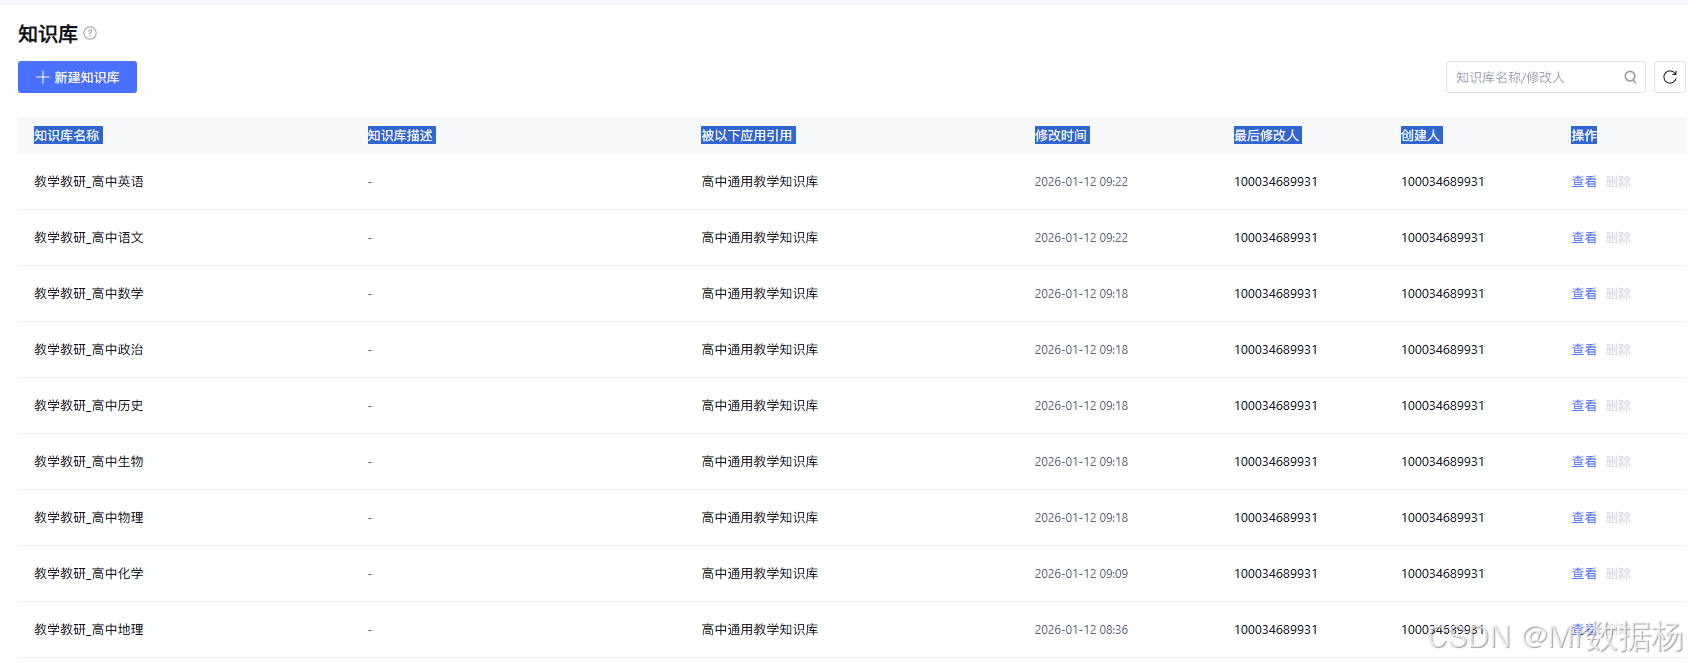Click the 2026-01-12 09:22 time in 高中英语 row
The image size is (1688, 667).
pyautogui.click(x=1081, y=182)
